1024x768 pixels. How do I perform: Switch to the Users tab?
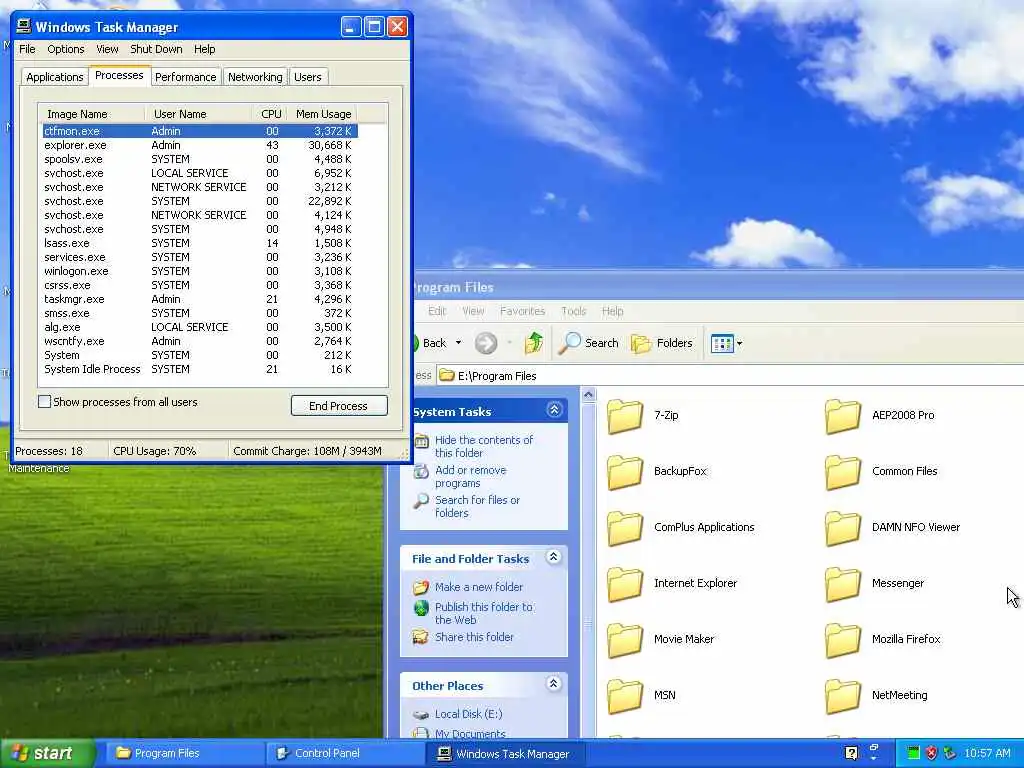[308, 77]
